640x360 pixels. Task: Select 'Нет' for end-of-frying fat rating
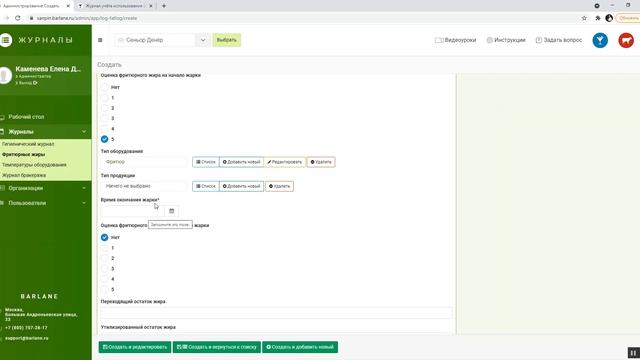tap(104, 237)
